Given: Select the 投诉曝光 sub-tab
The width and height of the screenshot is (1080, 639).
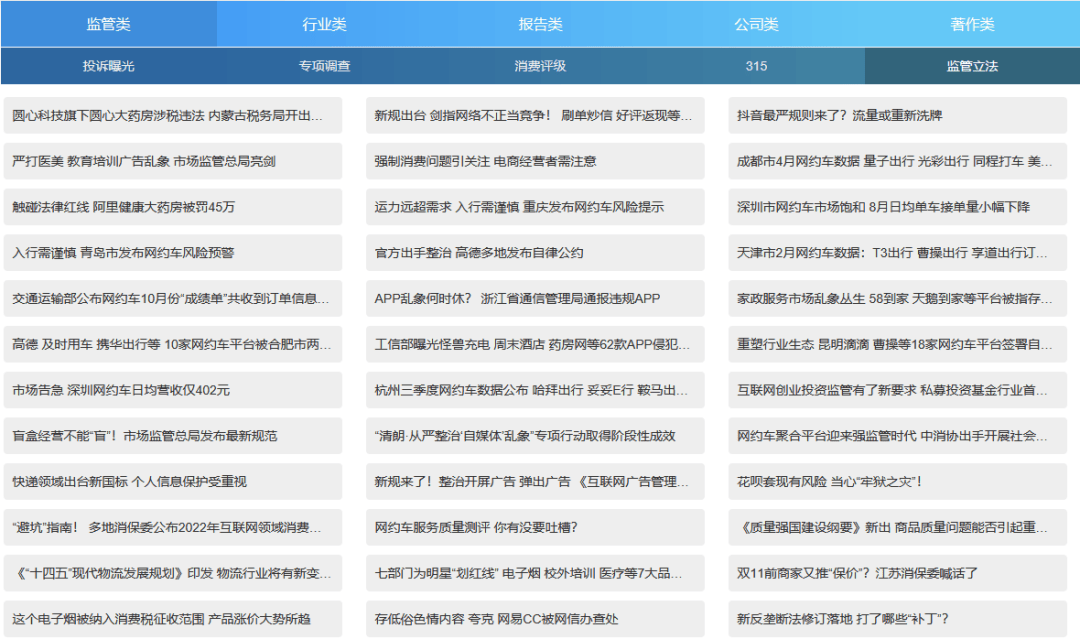Looking at the screenshot, I should 108,66.
